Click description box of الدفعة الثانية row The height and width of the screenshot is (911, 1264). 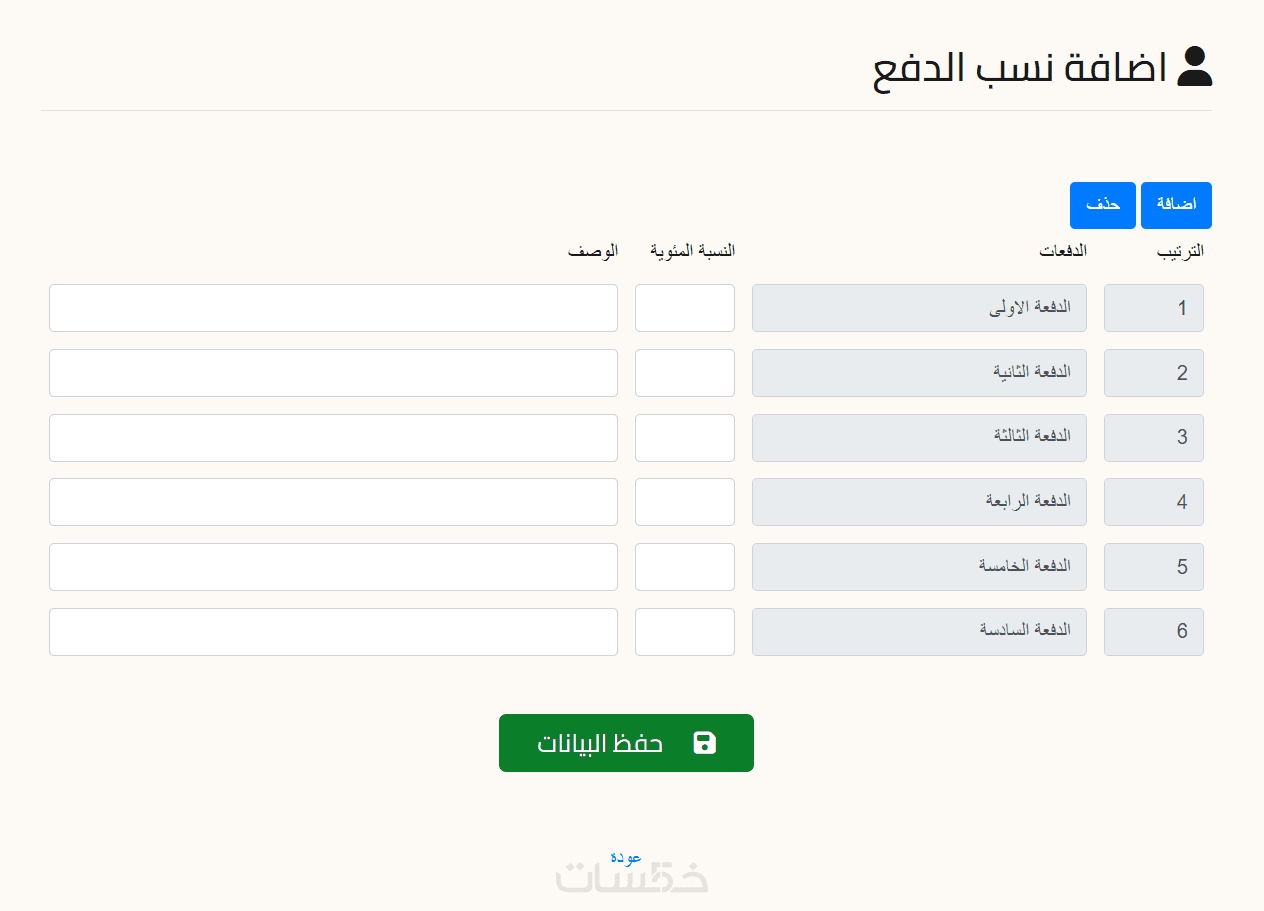[x=333, y=373]
